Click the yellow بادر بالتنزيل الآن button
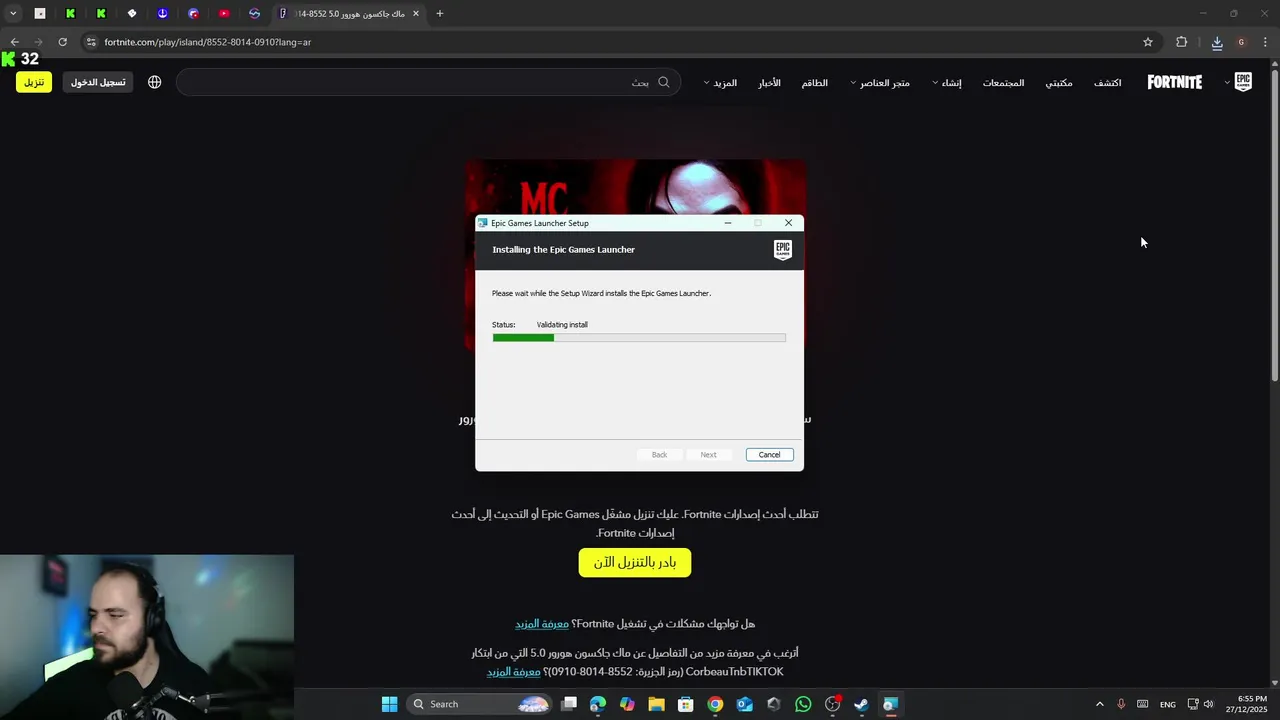 coord(635,562)
